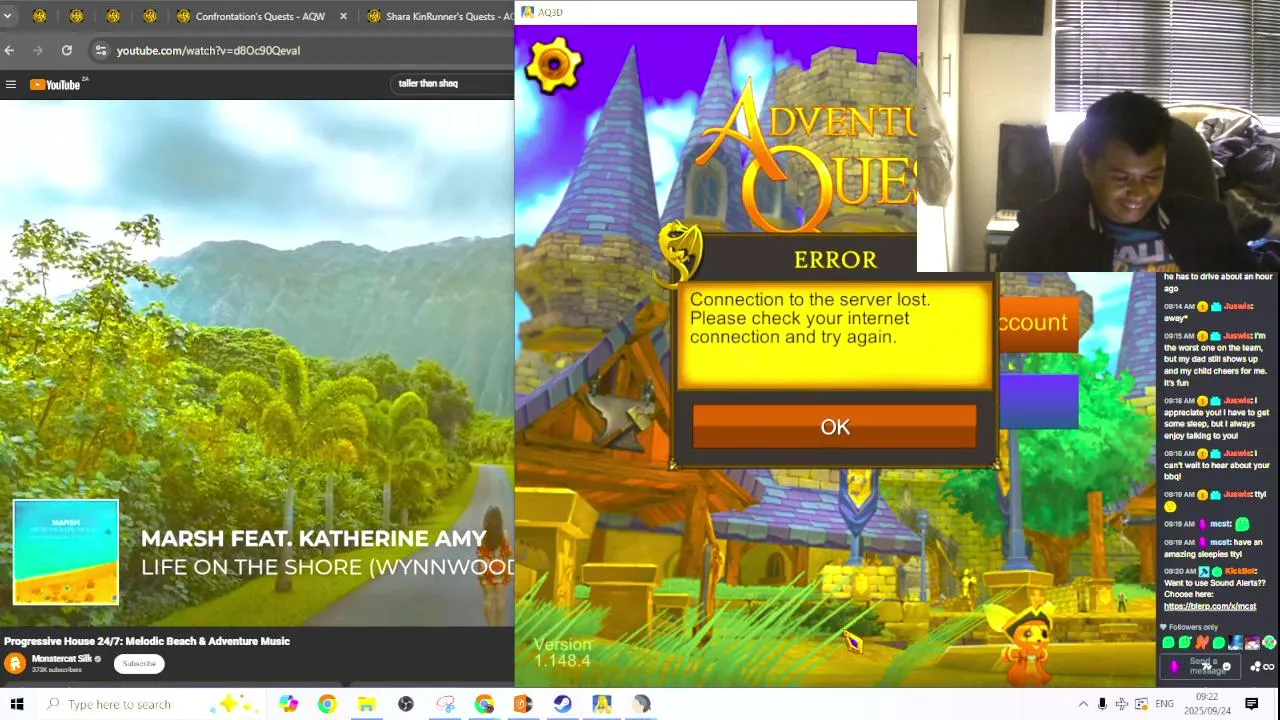
Task: Open OBS Studio from the taskbar
Action: 405,704
